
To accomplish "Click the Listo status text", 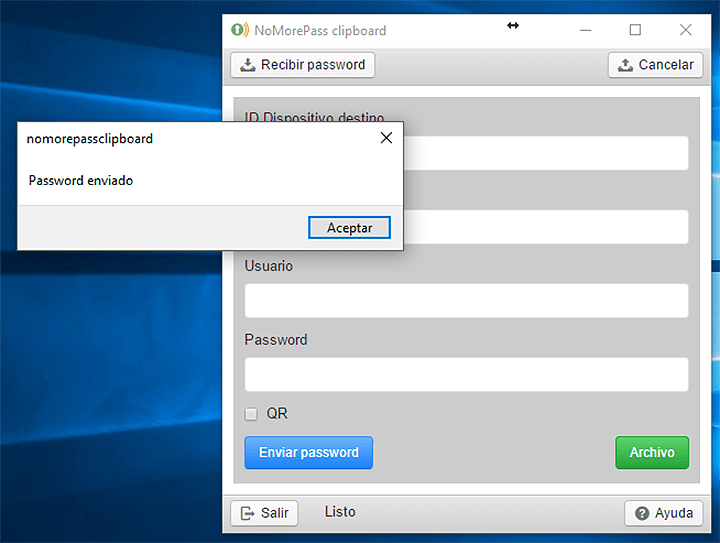I will pos(340,512).
